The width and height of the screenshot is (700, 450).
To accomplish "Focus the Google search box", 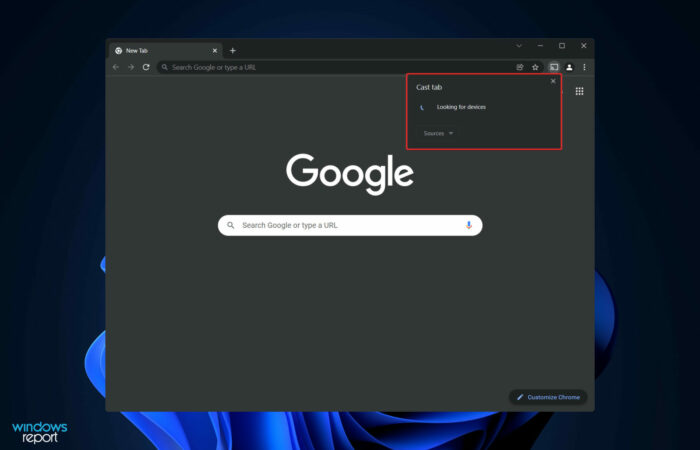I will pos(350,225).
